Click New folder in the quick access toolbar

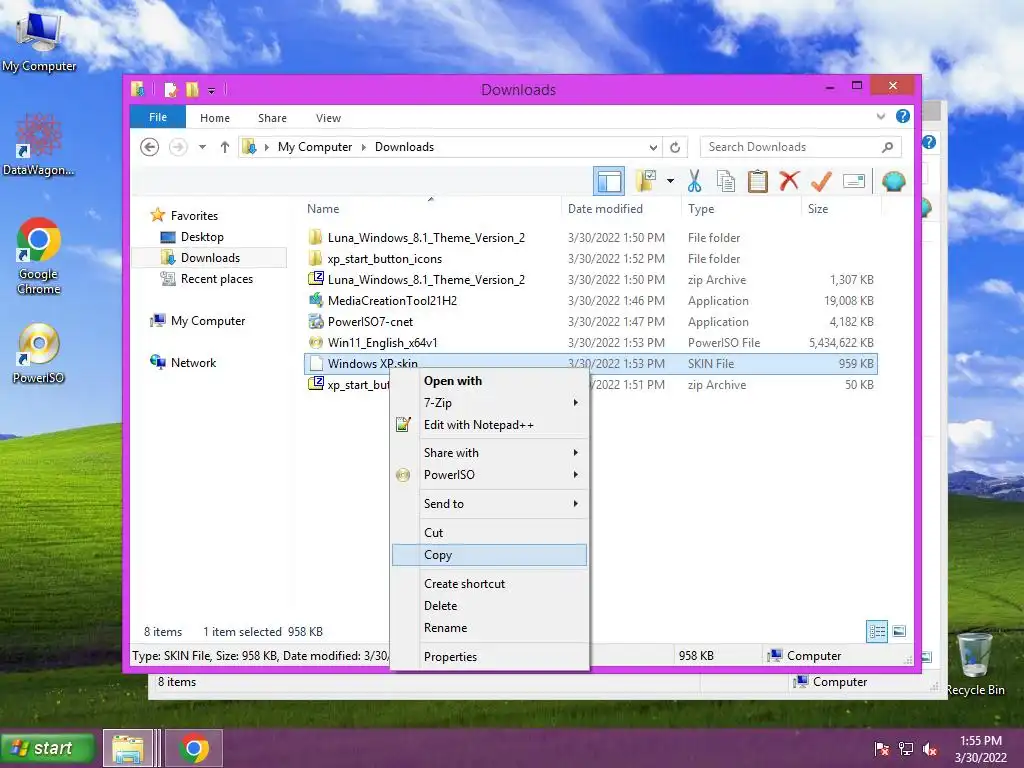point(192,89)
